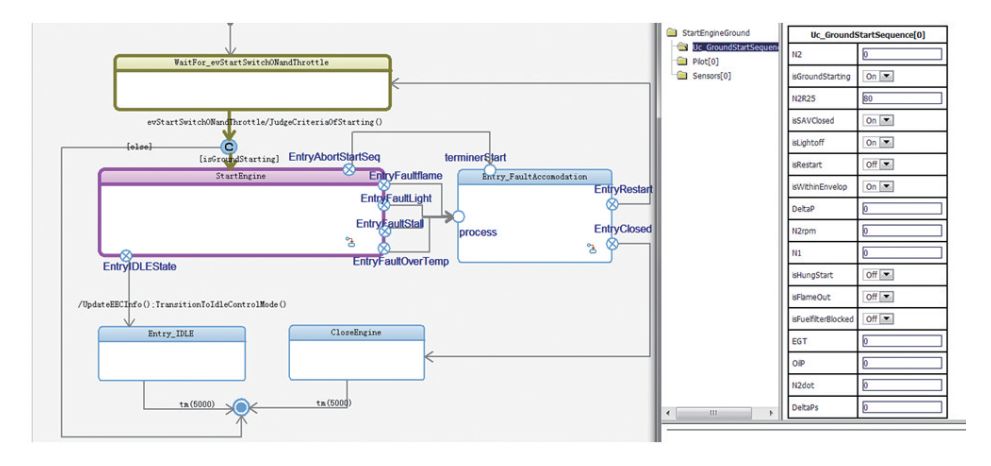Click the tree panel horizontal scrollbar thumb

pyautogui.click(x=714, y=412)
